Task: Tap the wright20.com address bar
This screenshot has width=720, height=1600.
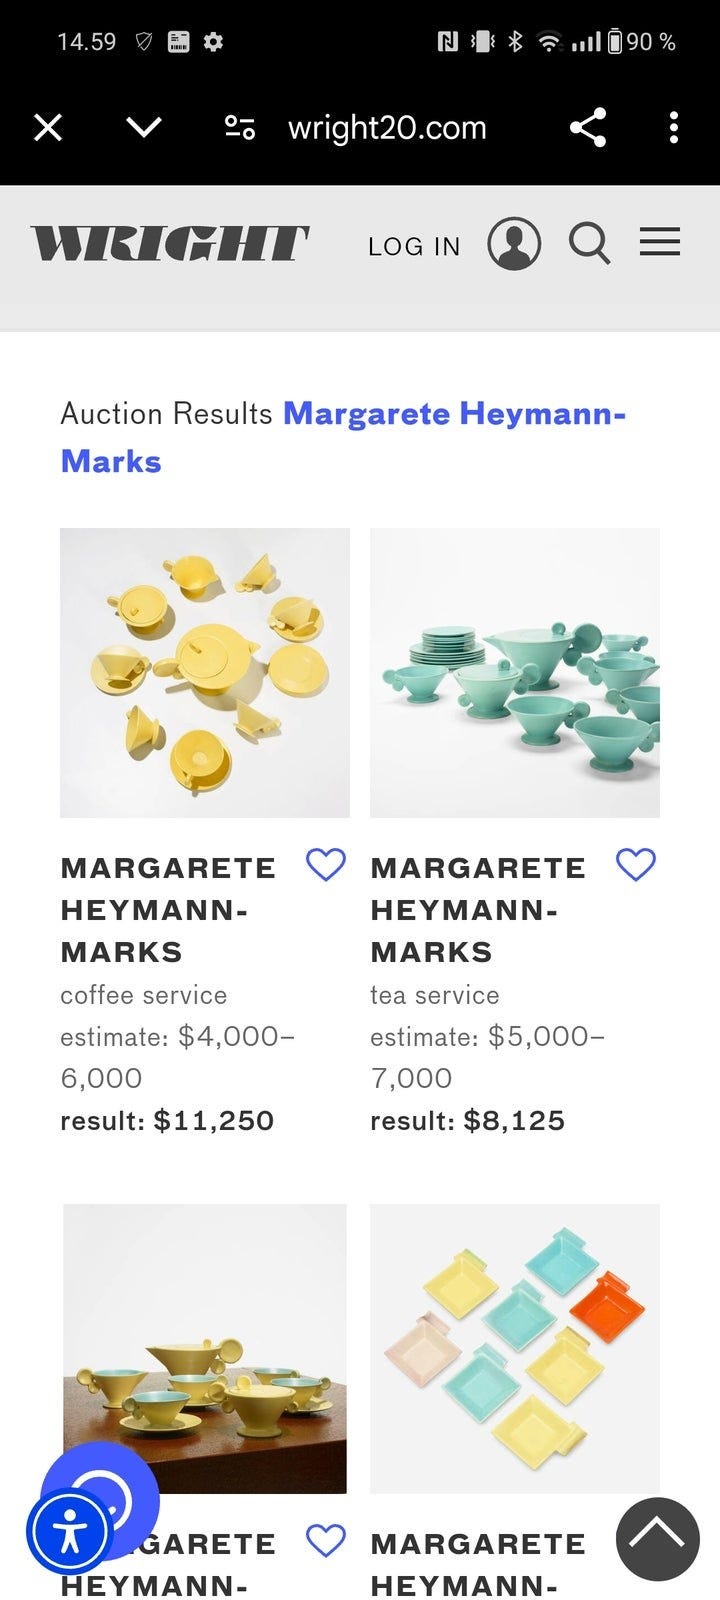Action: pyautogui.click(x=387, y=128)
